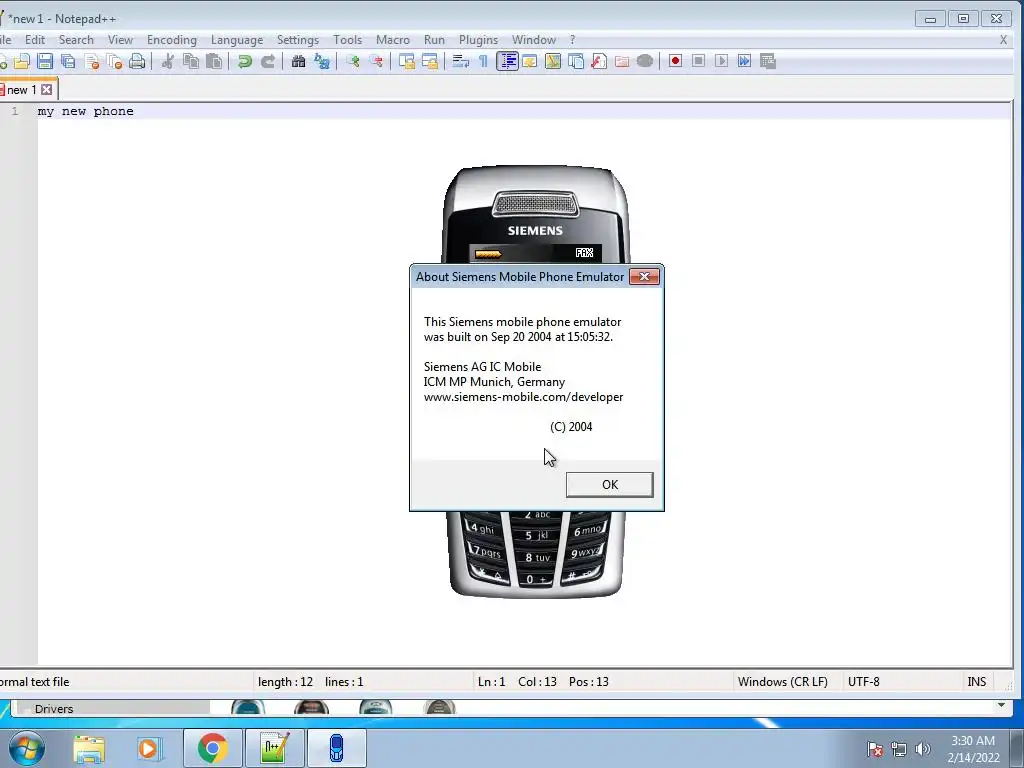Redo using the grey redo arrow icon
Image resolution: width=1024 pixels, height=768 pixels.
[x=268, y=61]
